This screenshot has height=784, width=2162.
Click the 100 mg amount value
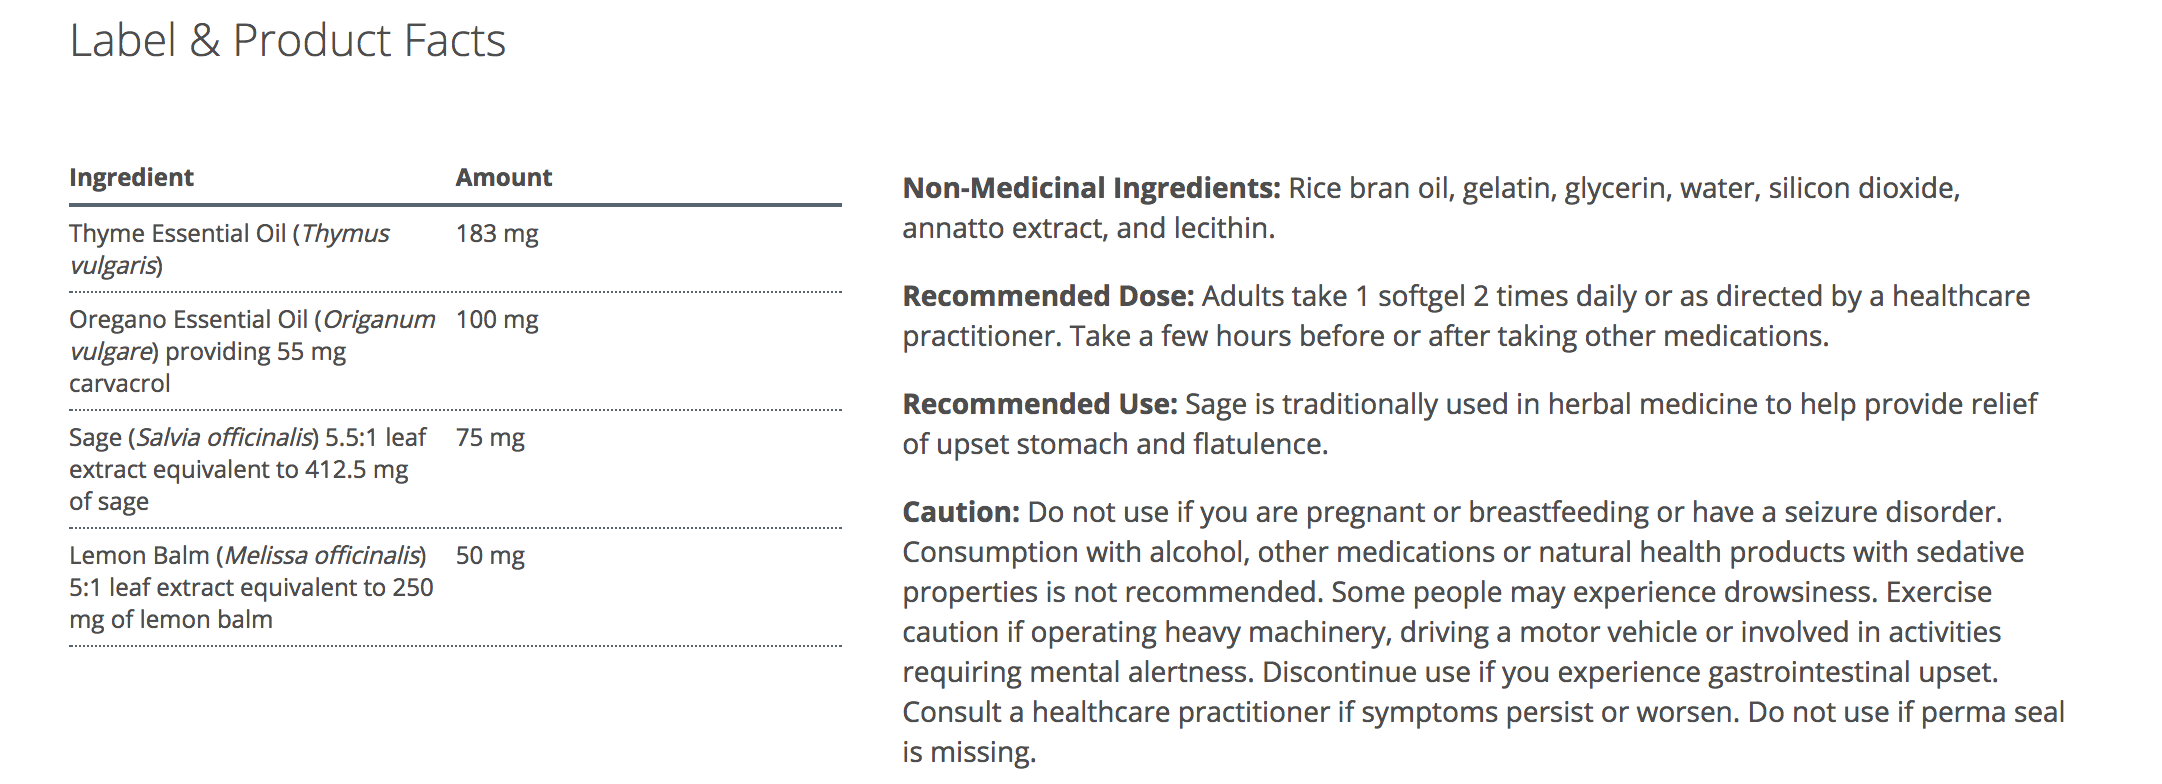click(497, 320)
